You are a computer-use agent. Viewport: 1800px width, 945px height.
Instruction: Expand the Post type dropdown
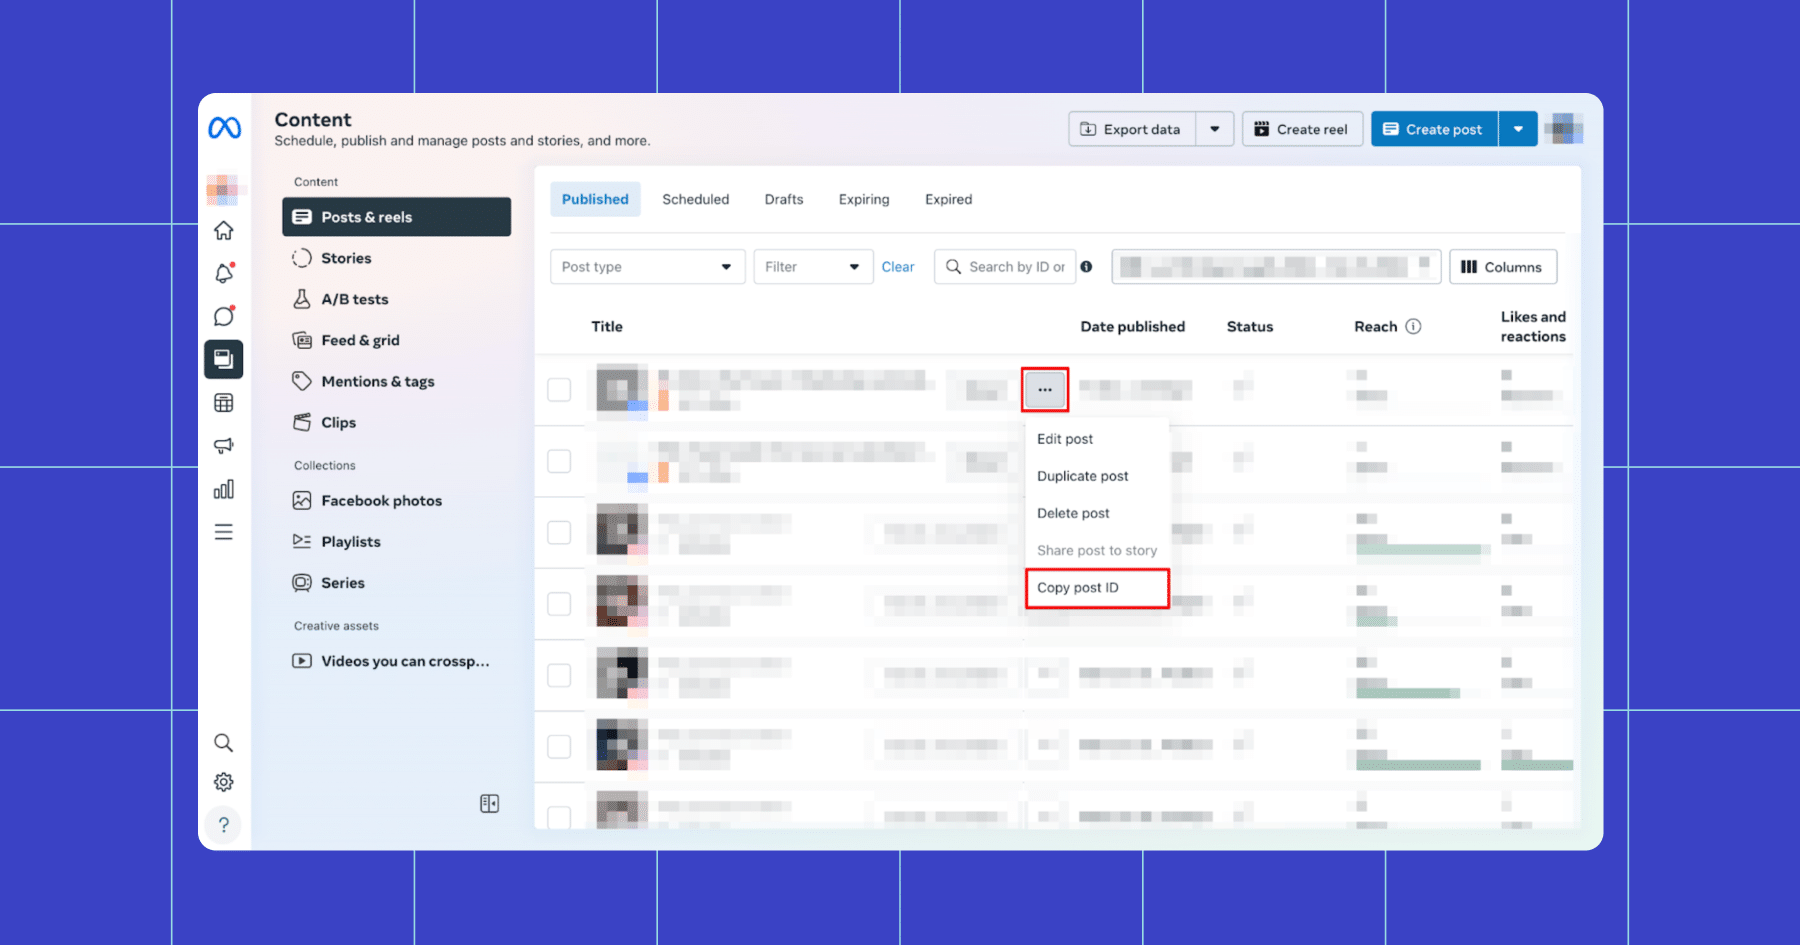point(647,267)
